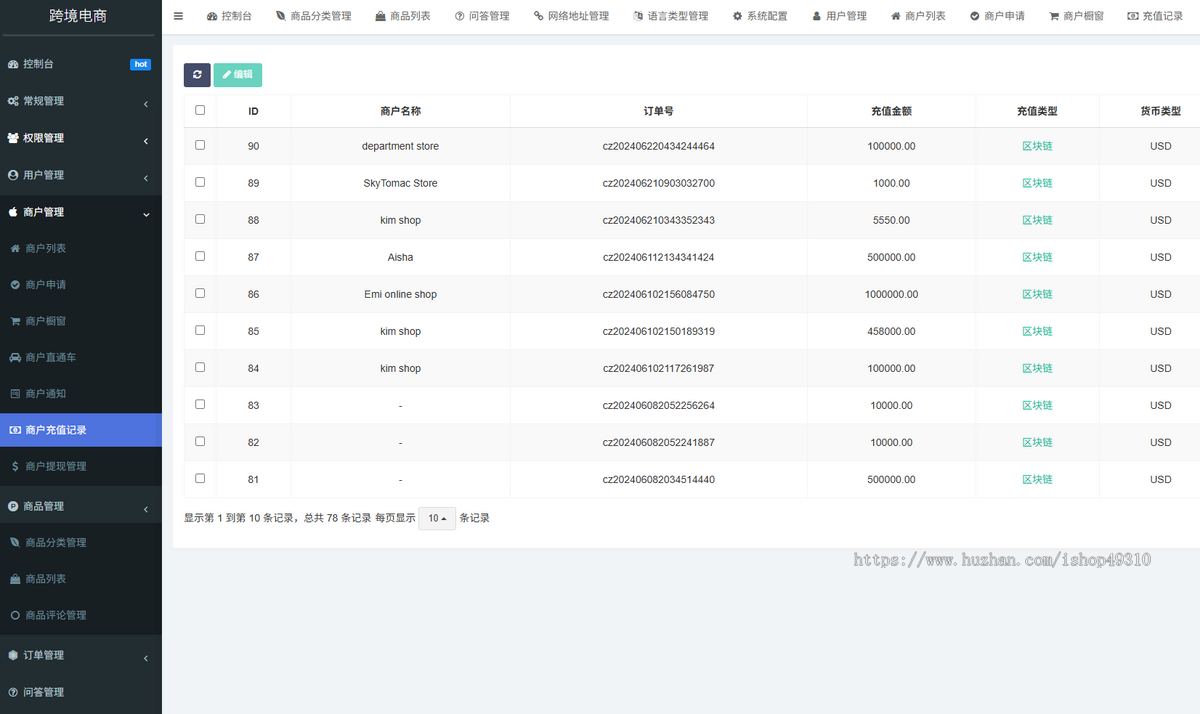Switch to top 商品分类管理 tab
The height and width of the screenshot is (714, 1200).
[313, 16]
